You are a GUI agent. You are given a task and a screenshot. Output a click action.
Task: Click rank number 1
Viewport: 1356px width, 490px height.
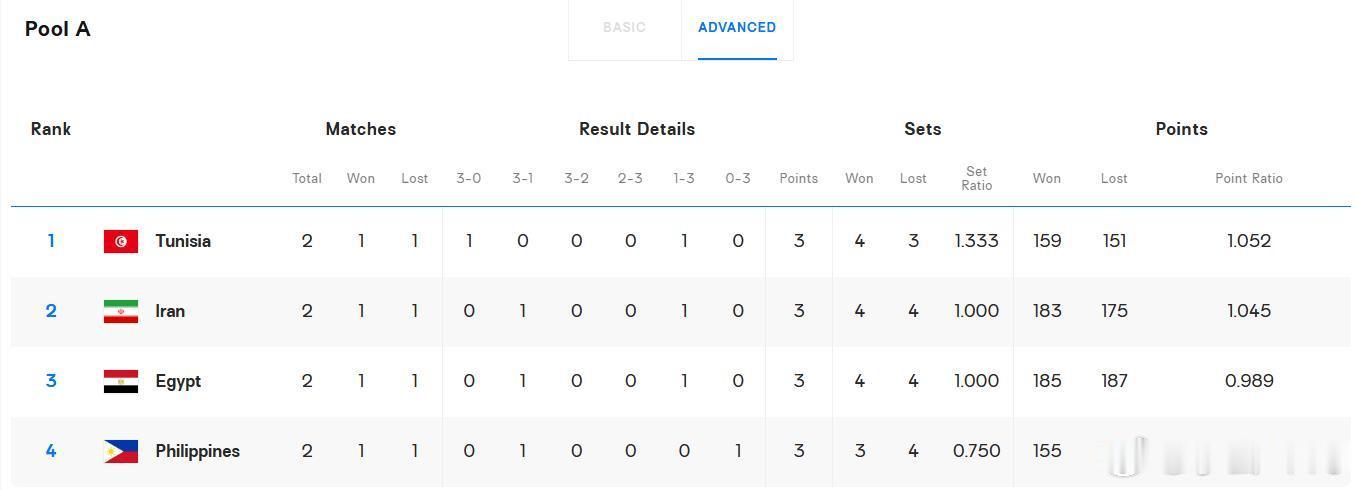51,241
